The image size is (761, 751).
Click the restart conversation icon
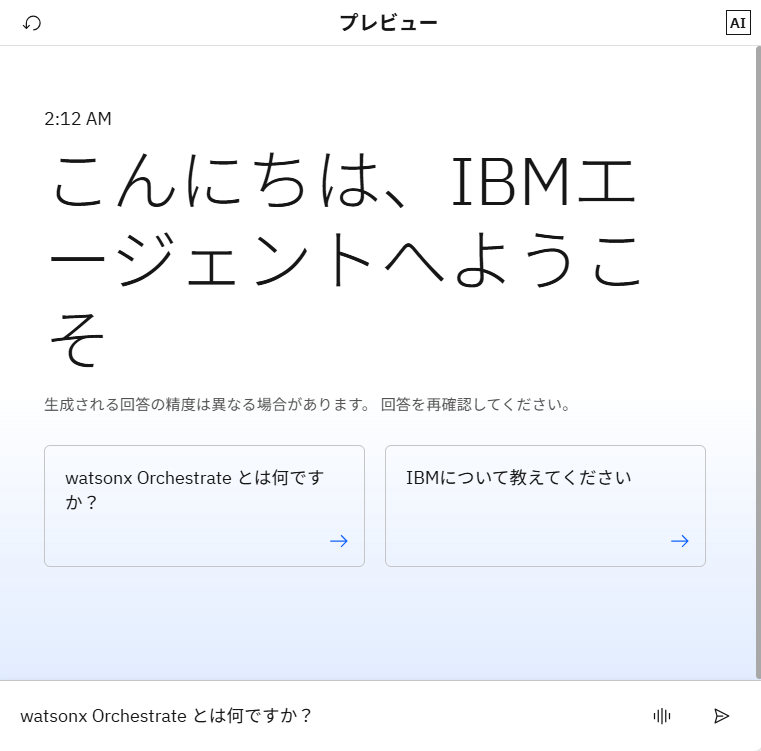pyautogui.click(x=32, y=23)
